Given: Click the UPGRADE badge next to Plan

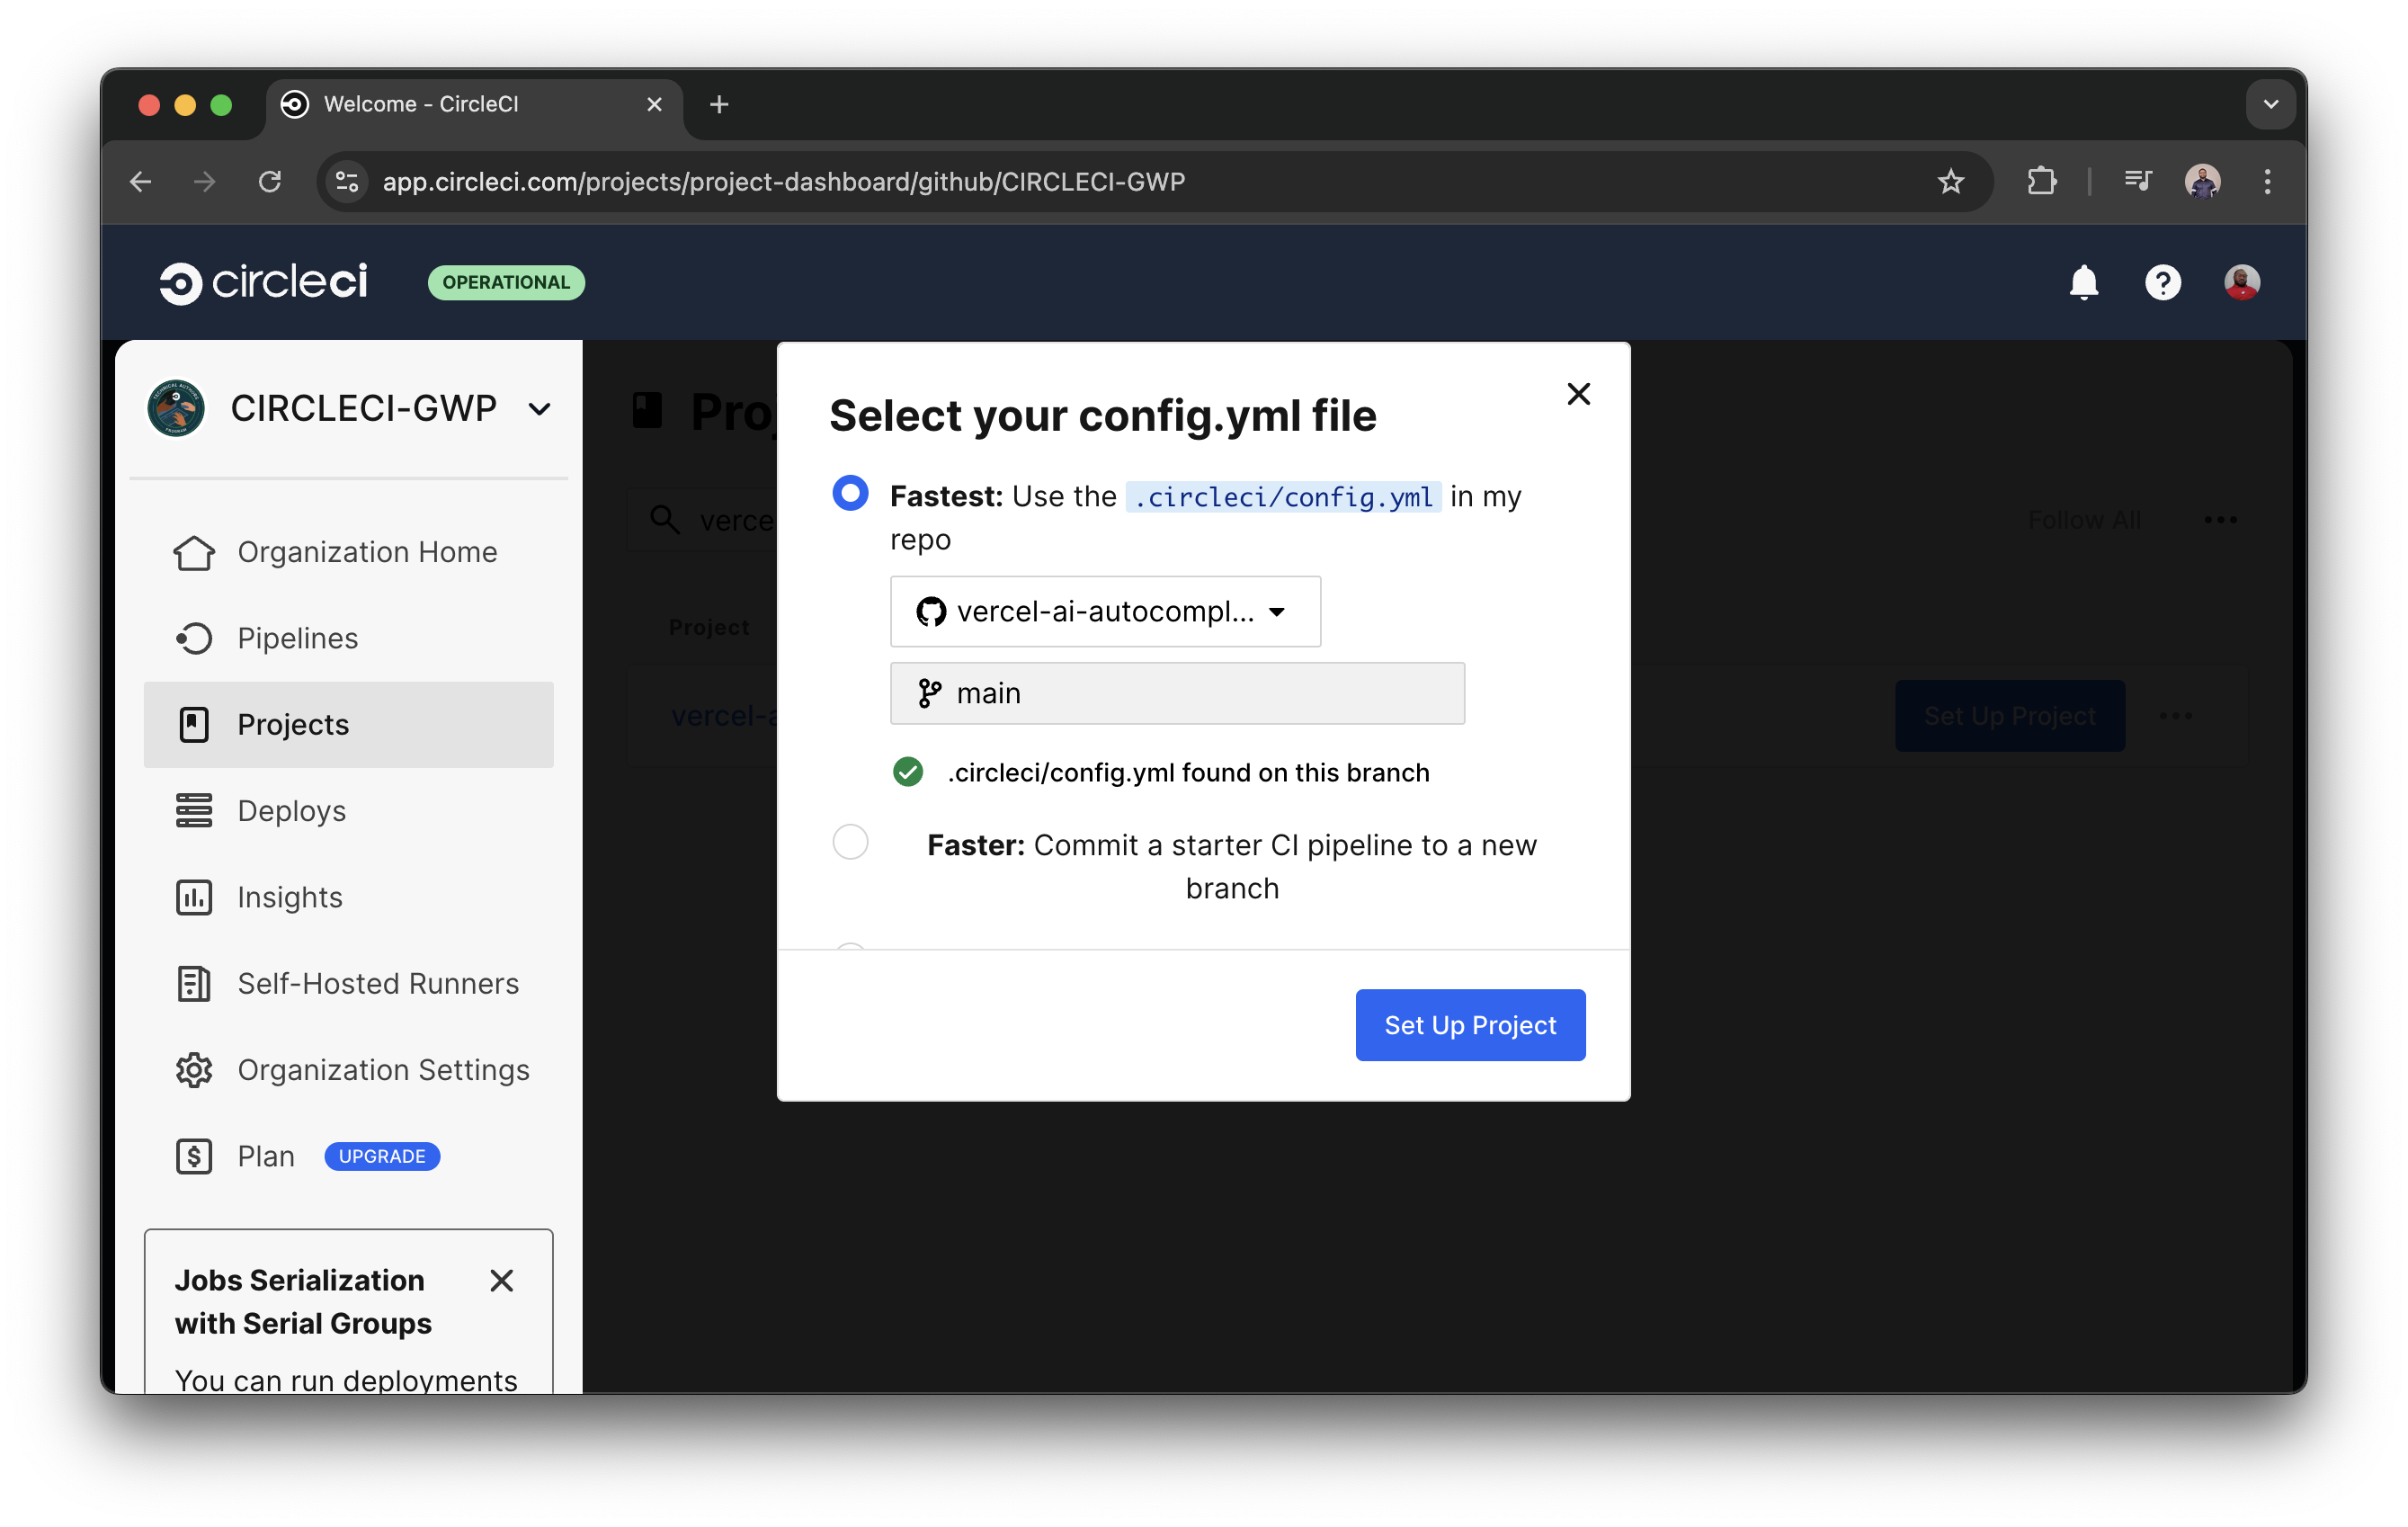Looking at the screenshot, I should (381, 1156).
